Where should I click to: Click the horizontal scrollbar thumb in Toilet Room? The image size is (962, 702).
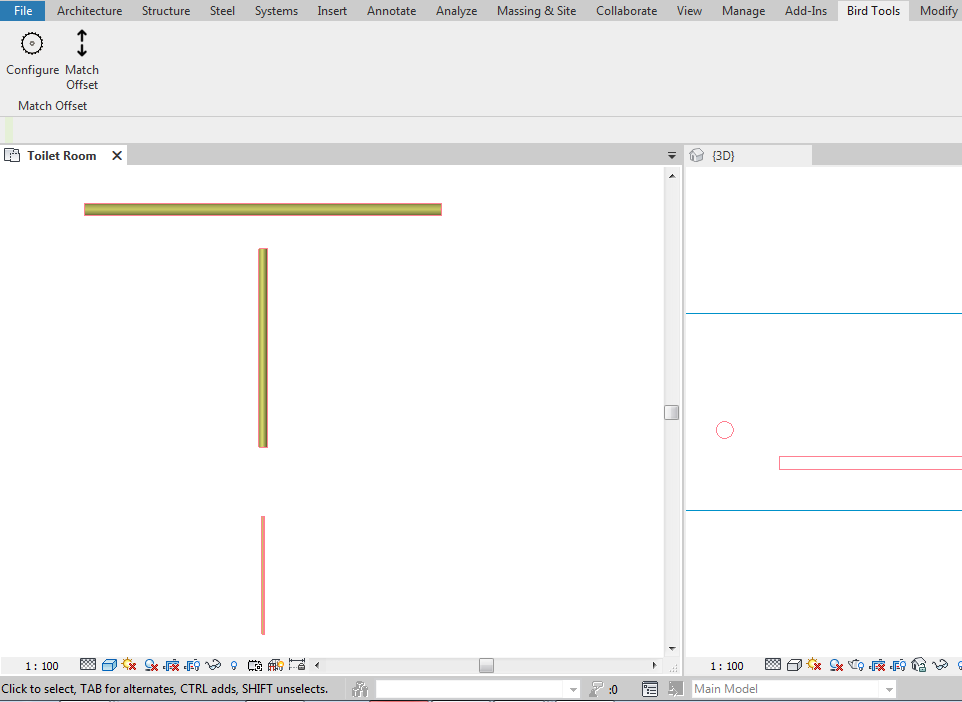pyautogui.click(x=487, y=665)
